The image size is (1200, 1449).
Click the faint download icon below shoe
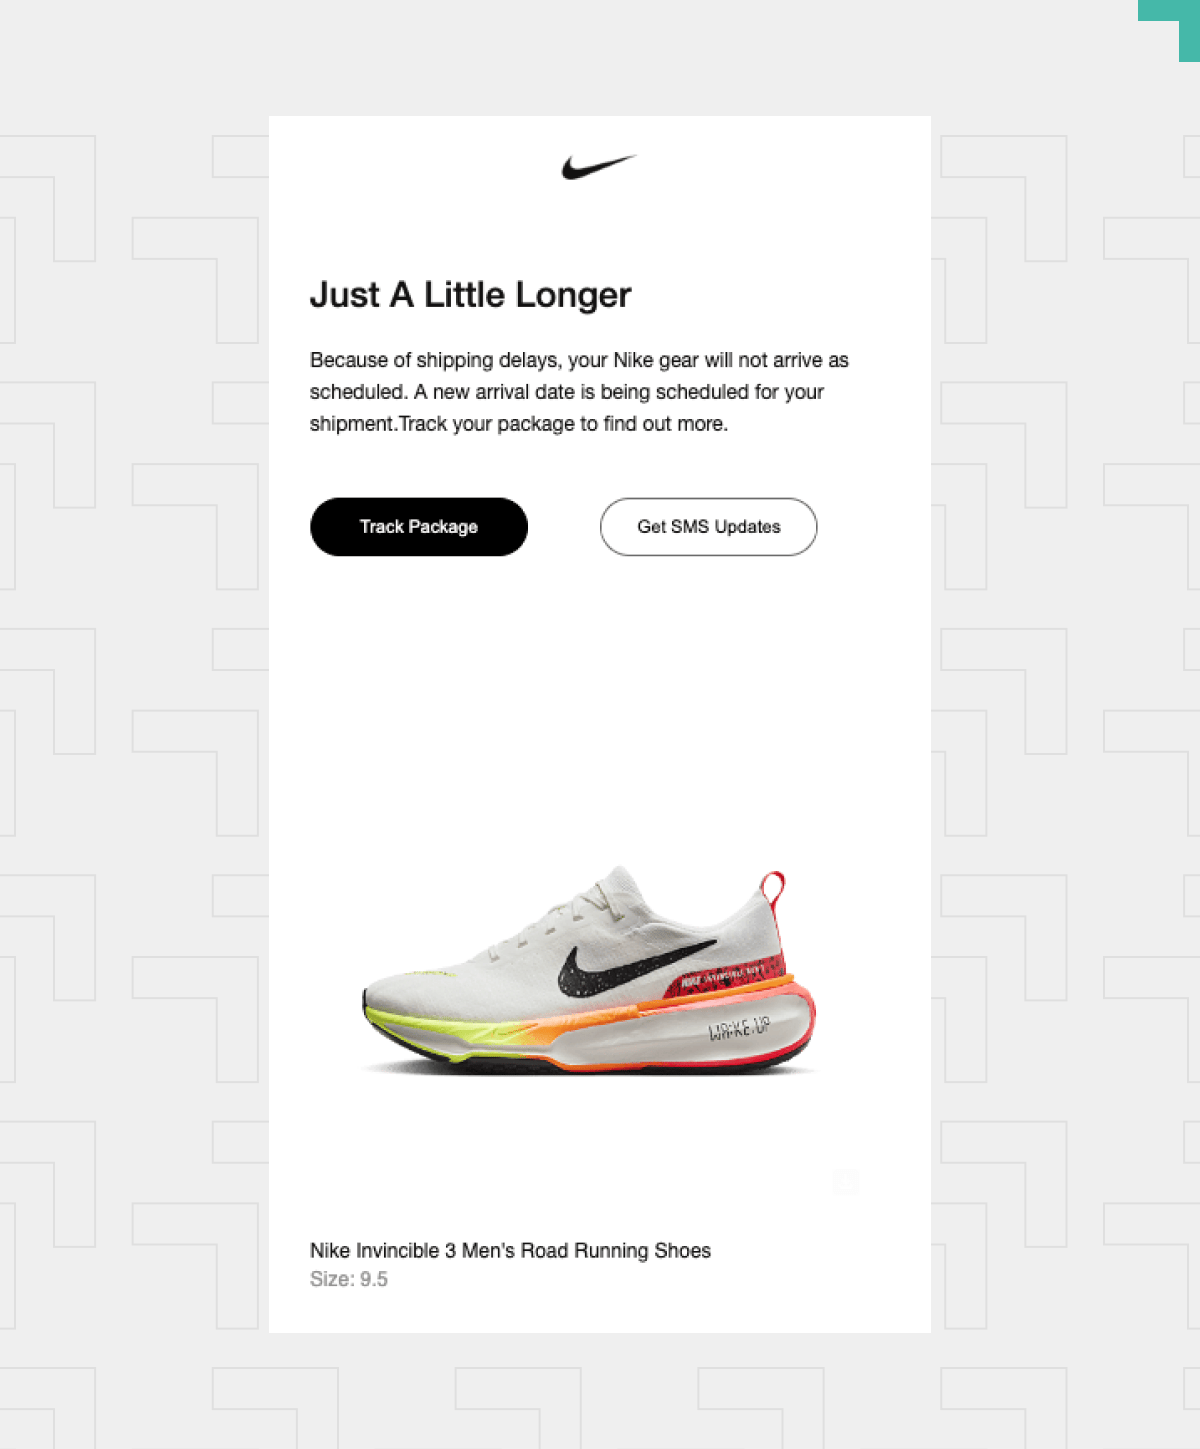pyautogui.click(x=846, y=1183)
